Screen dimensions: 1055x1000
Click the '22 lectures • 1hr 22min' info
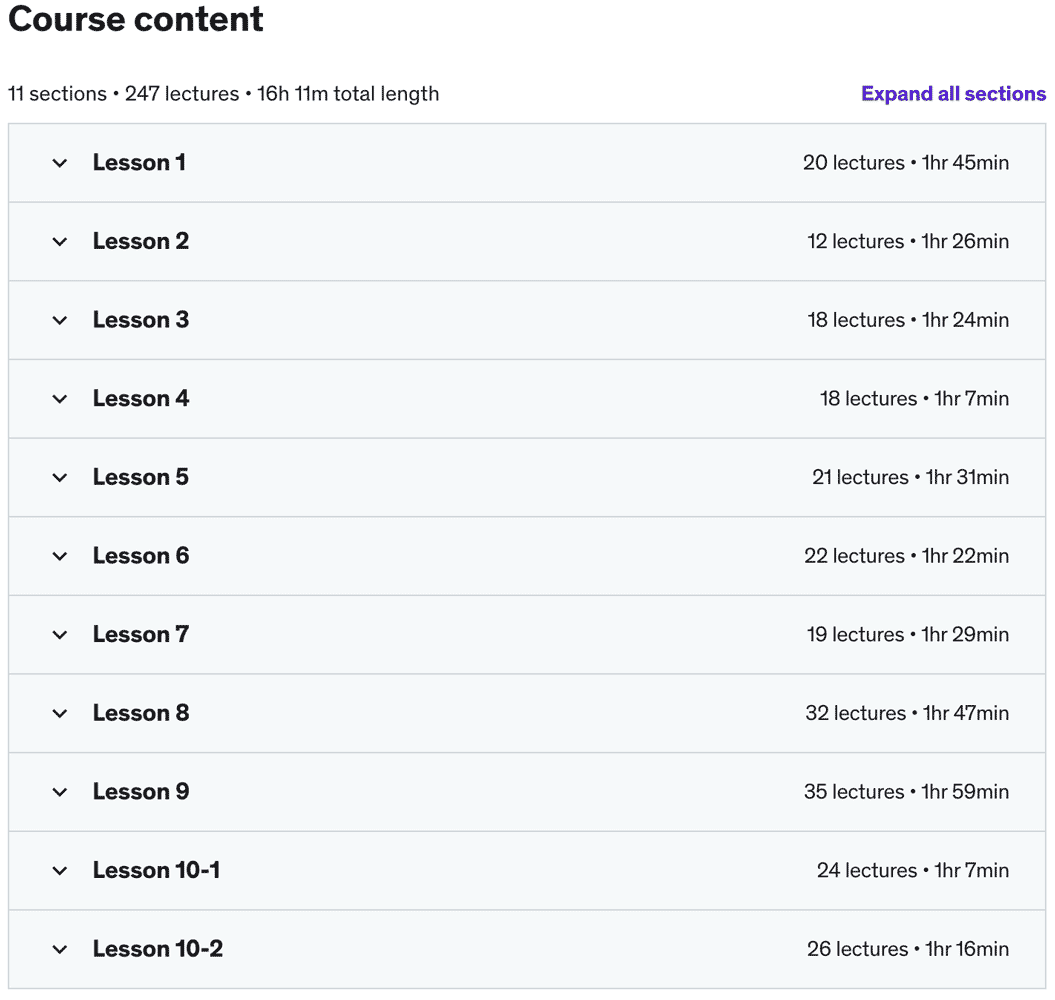[x=906, y=556]
